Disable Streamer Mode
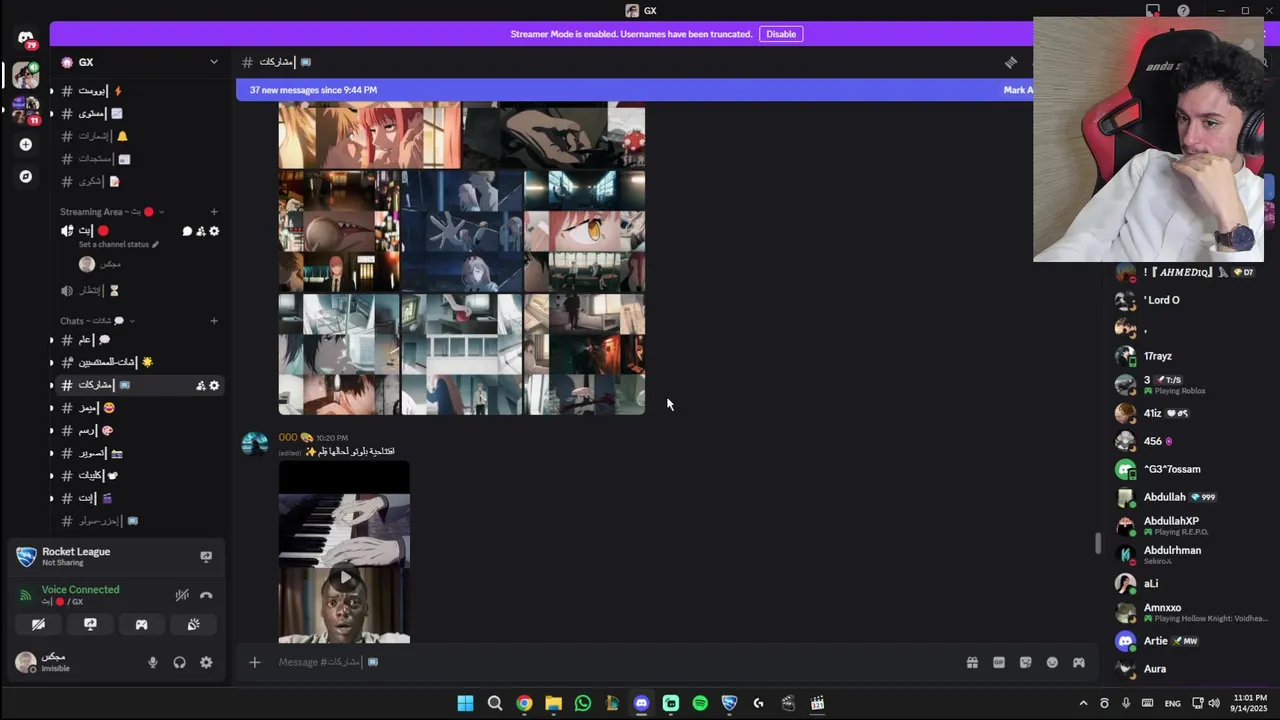The width and height of the screenshot is (1280, 720). pyautogui.click(x=781, y=34)
